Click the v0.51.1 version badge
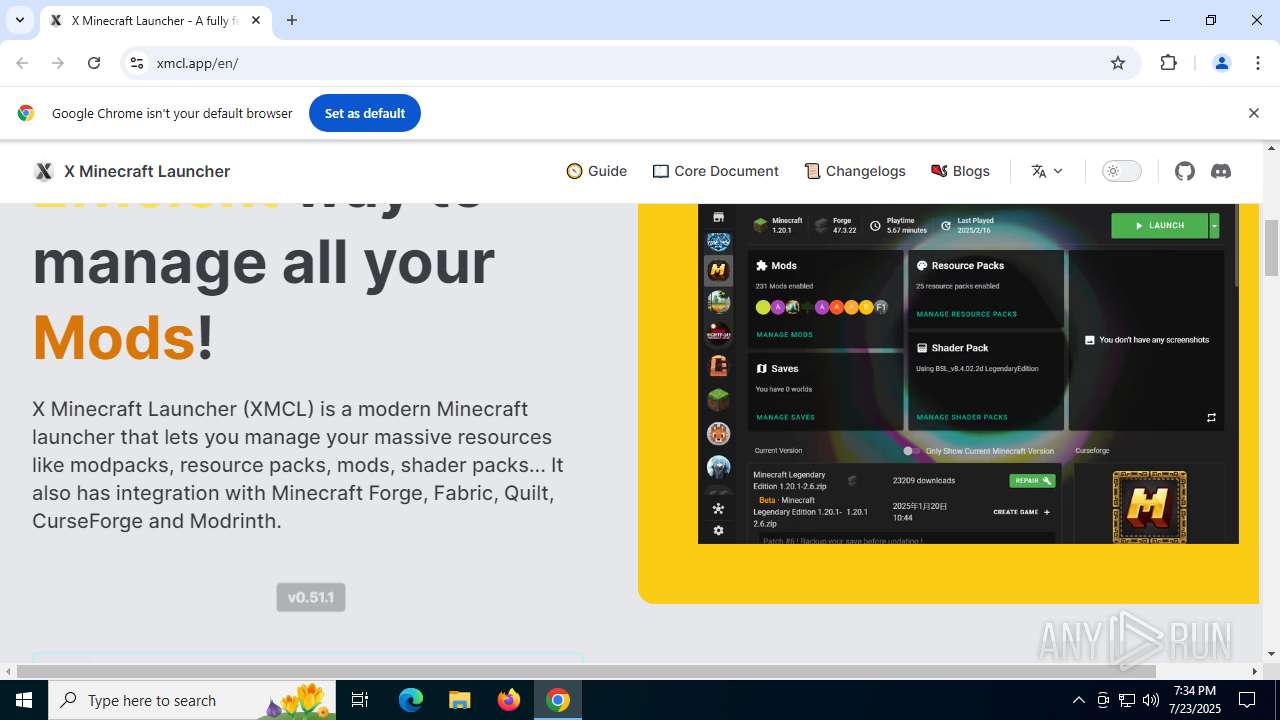 click(x=311, y=597)
